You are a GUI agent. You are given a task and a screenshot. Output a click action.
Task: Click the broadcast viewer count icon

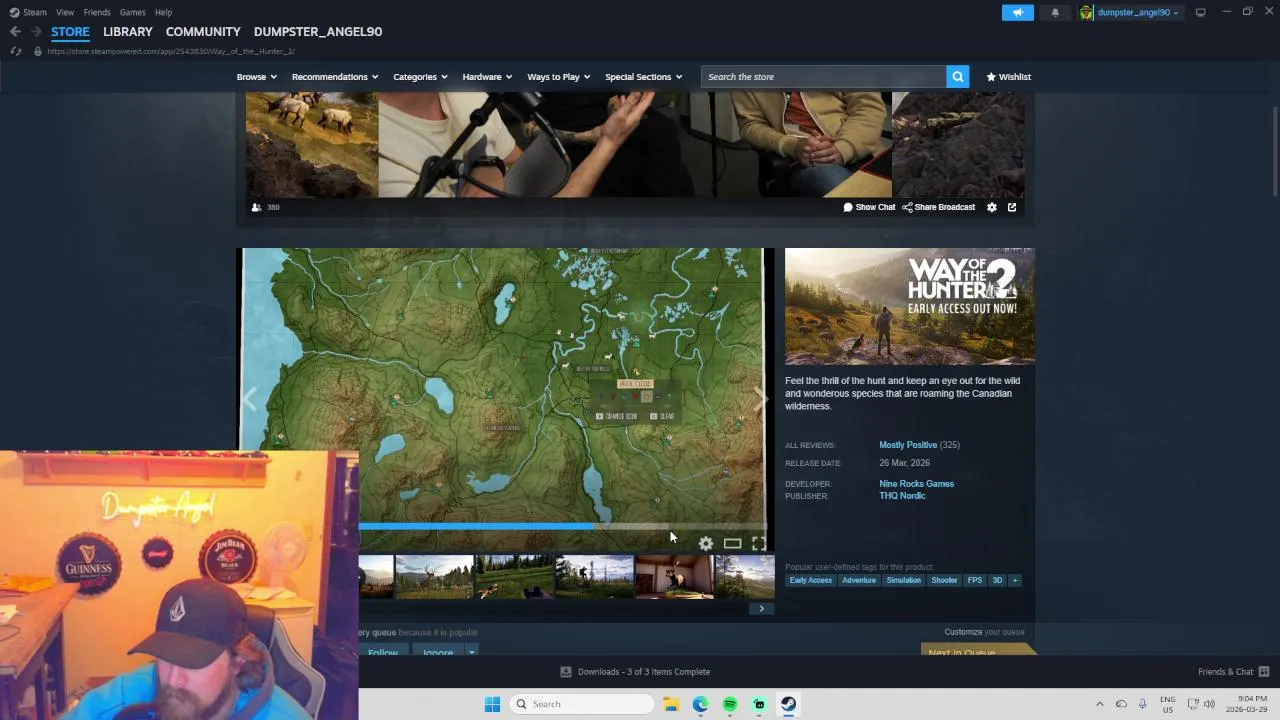[256, 207]
